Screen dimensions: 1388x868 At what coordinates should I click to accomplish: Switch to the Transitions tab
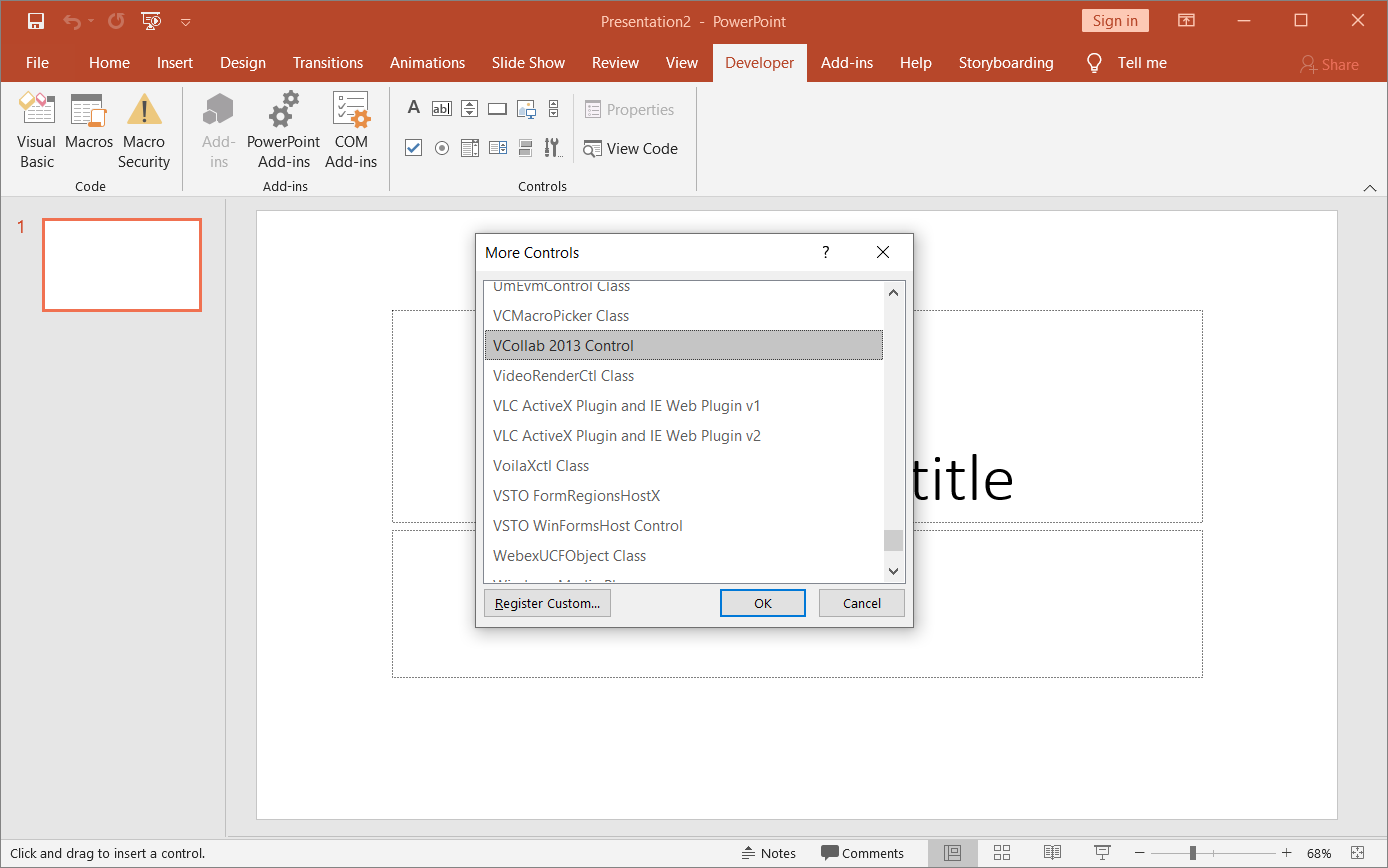(328, 62)
